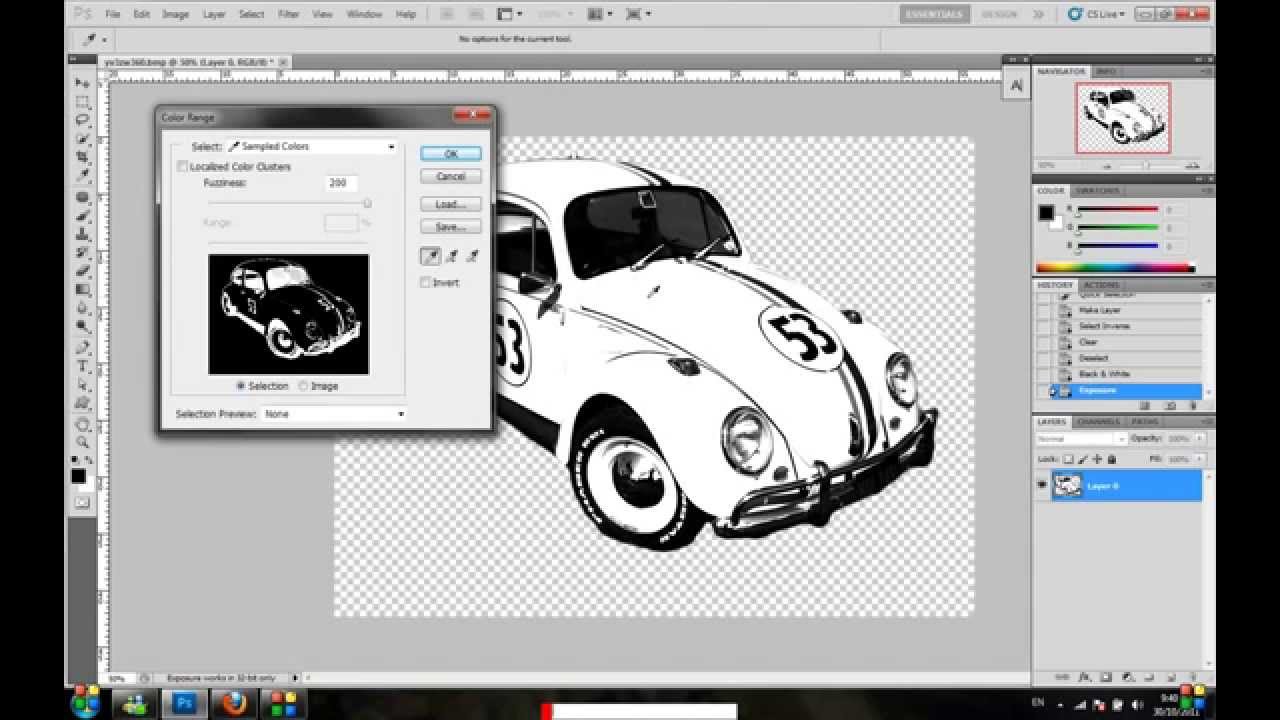1280x720 pixels.
Task: Click the Windows Start button
Action: [86, 702]
